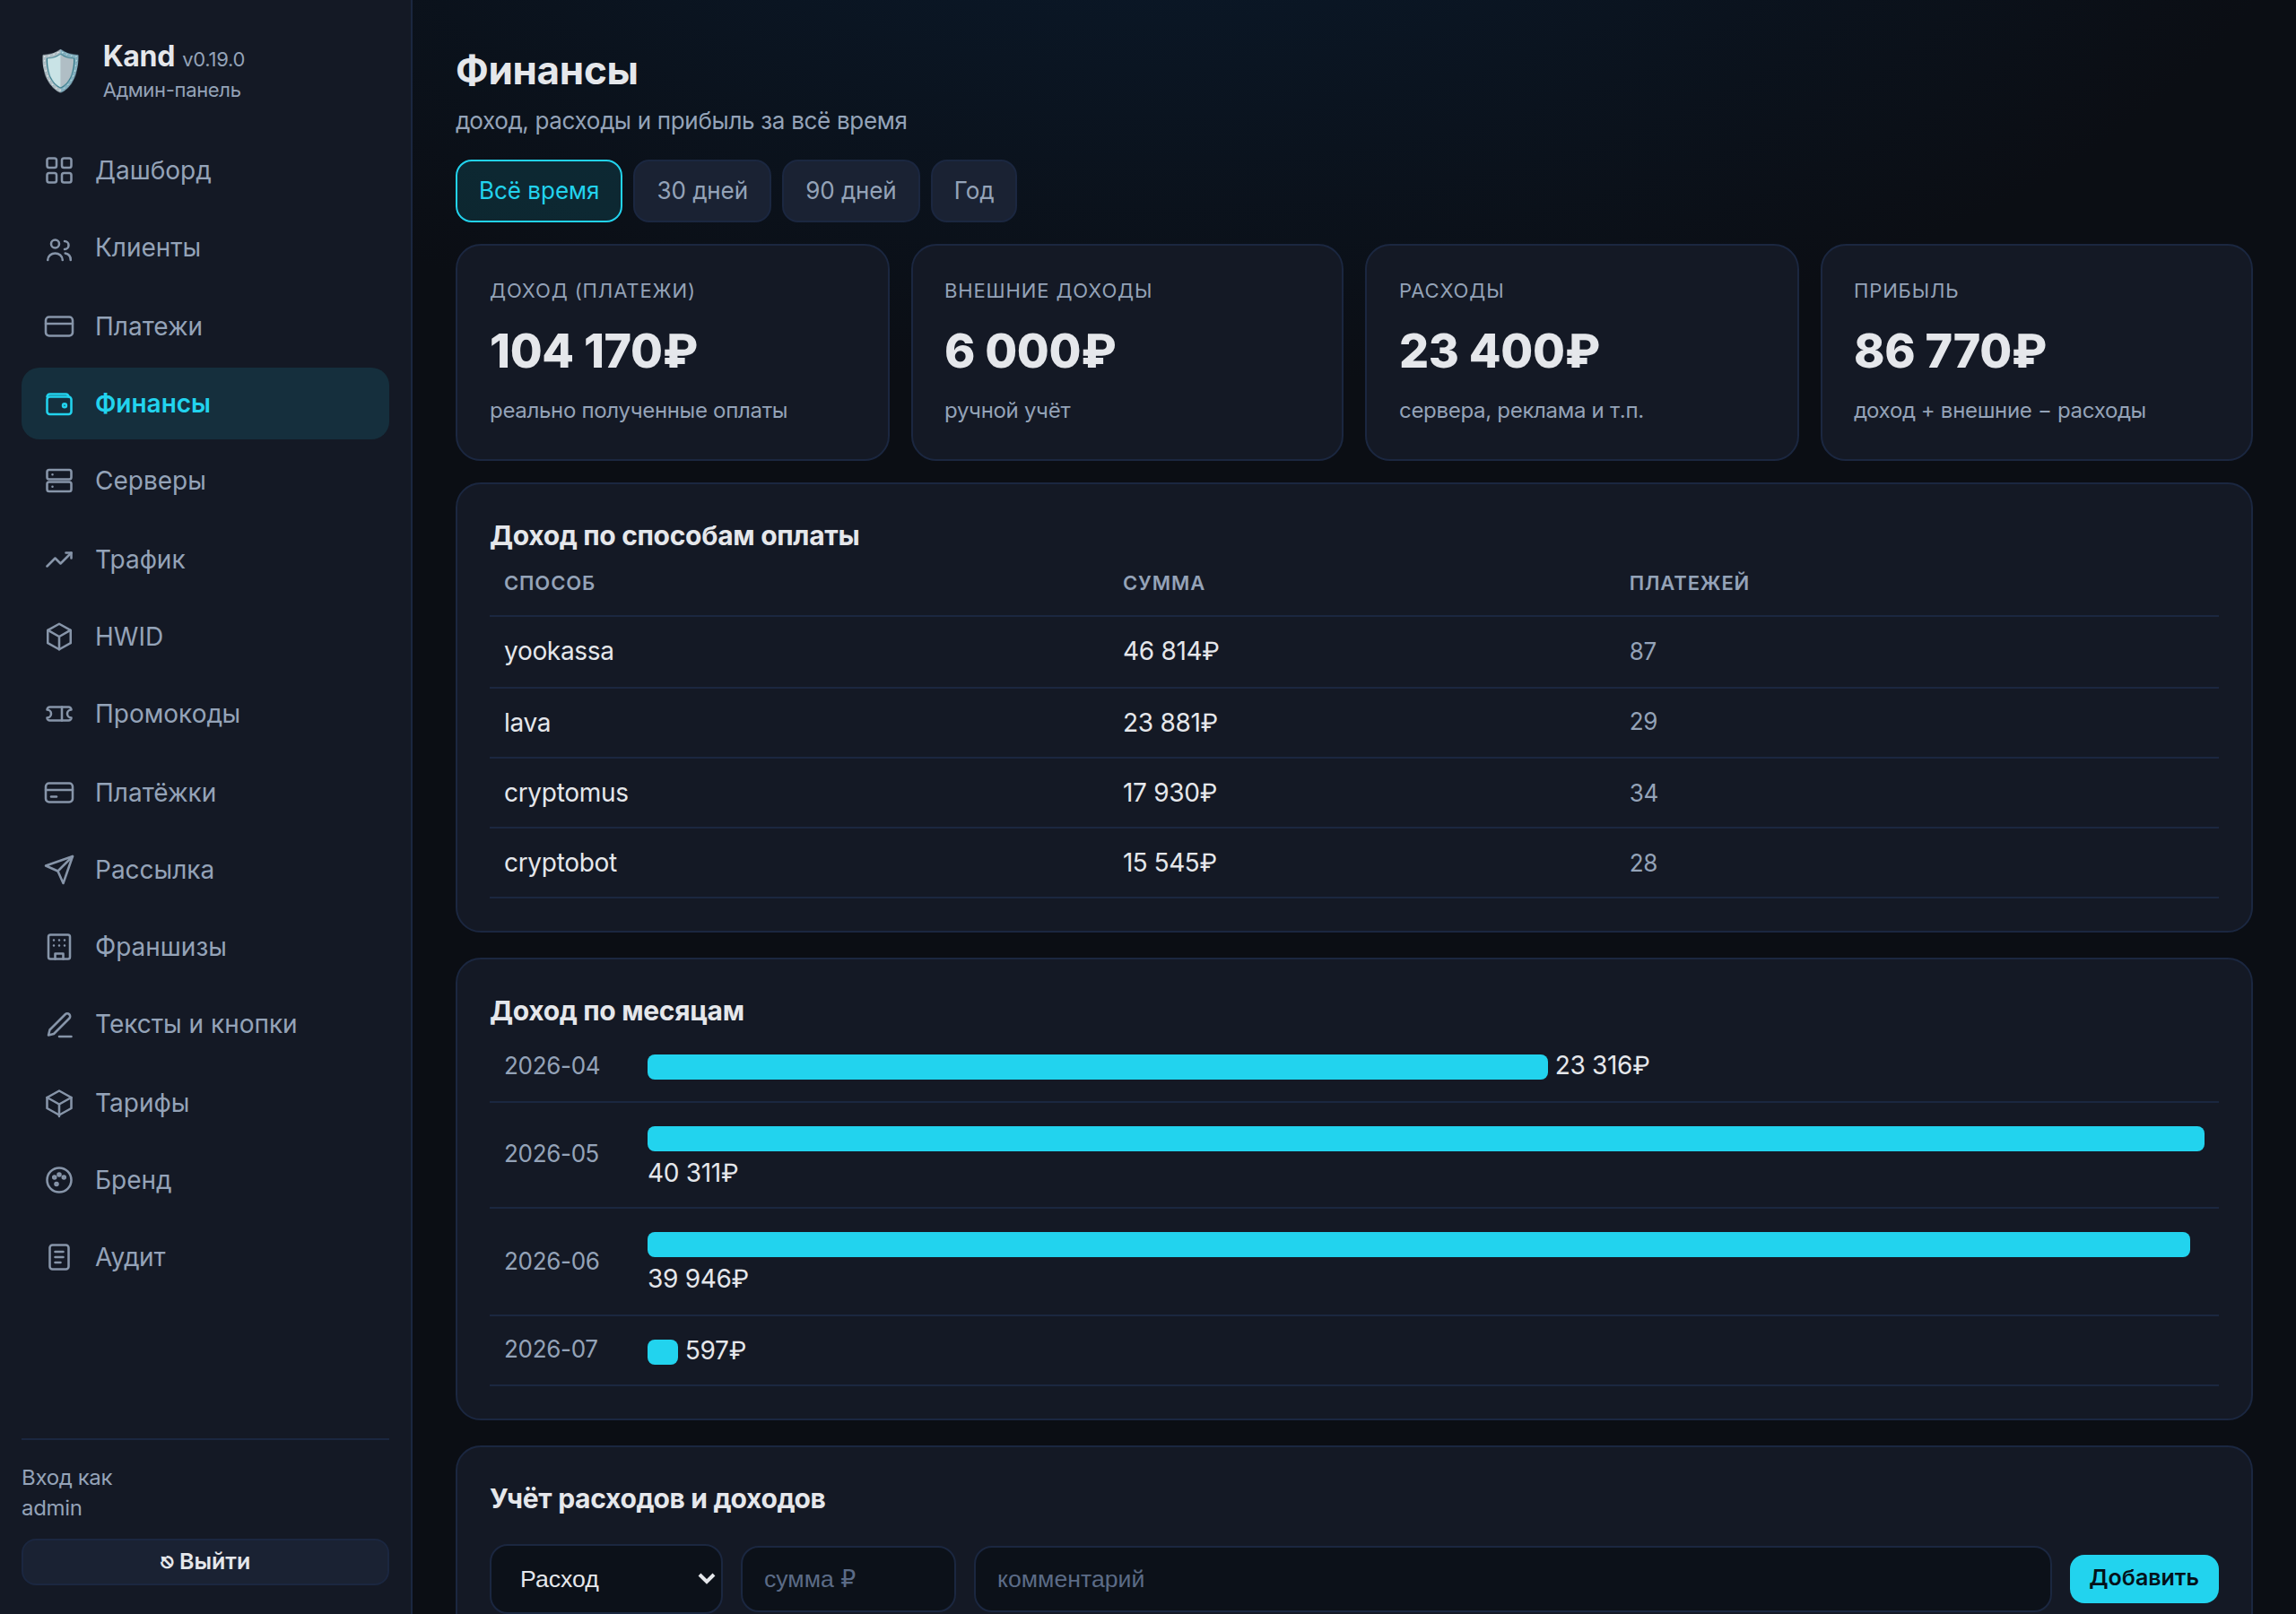Select the Серверы server icon
Image resolution: width=2296 pixels, height=1614 pixels.
(x=59, y=481)
